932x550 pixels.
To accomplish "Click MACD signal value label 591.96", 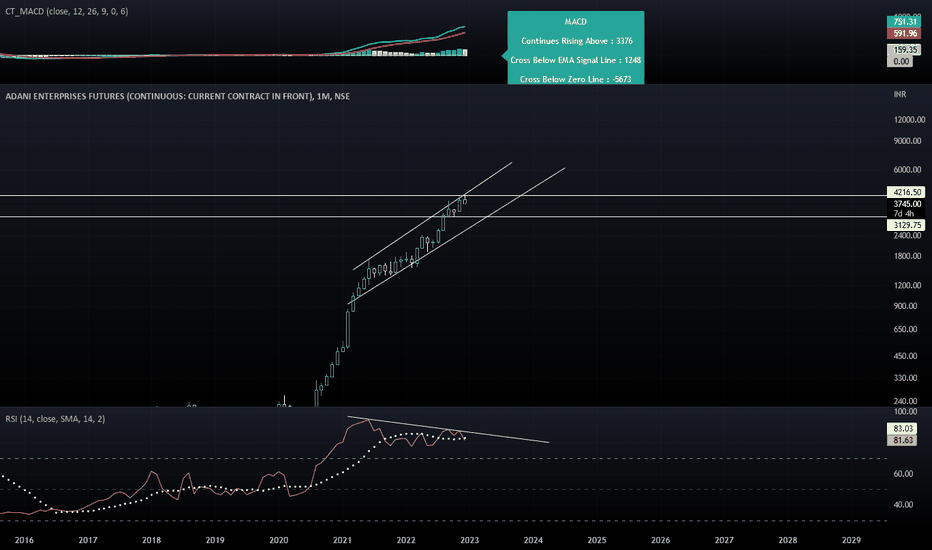I will pos(904,33).
